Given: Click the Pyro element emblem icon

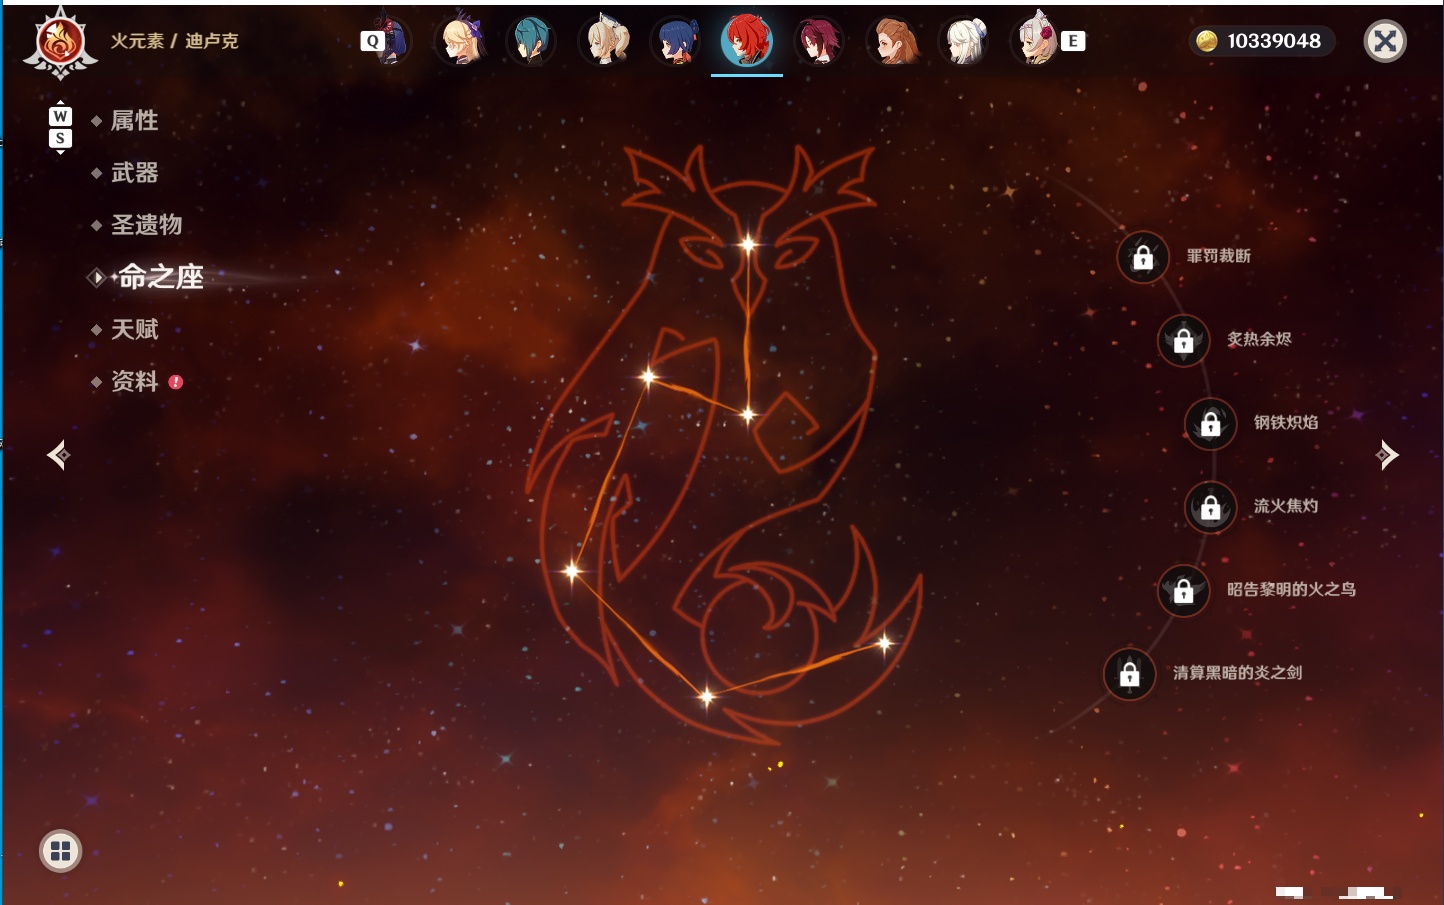Looking at the screenshot, I should click(x=60, y=43).
